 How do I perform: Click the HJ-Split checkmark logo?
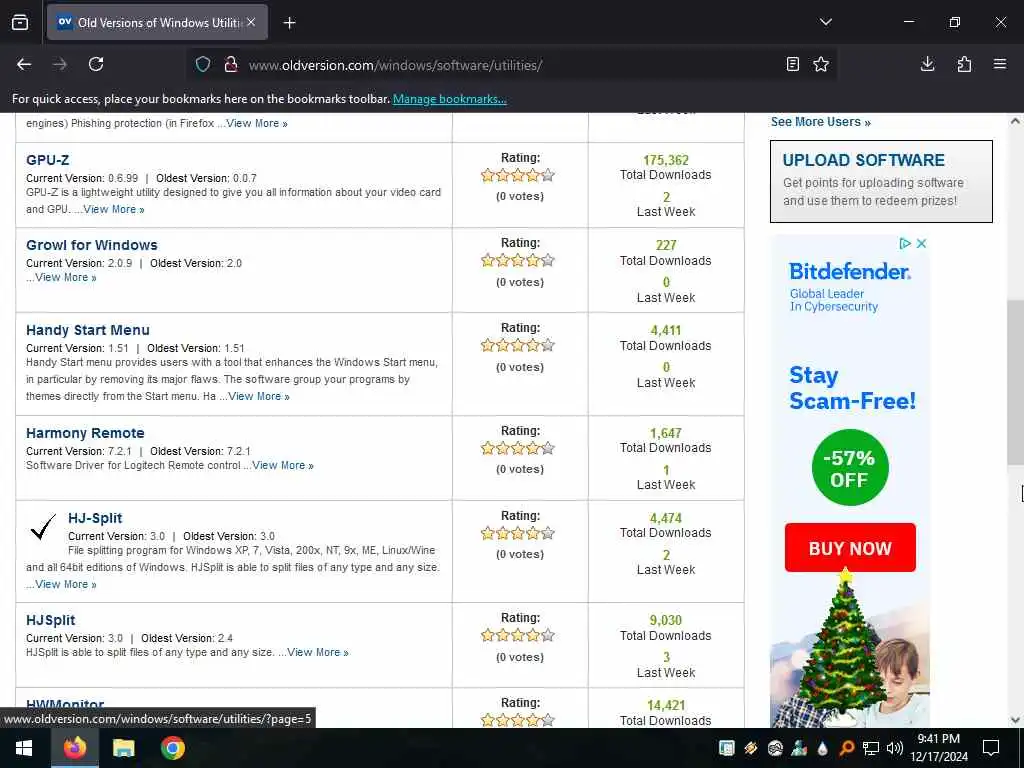pyautogui.click(x=43, y=528)
